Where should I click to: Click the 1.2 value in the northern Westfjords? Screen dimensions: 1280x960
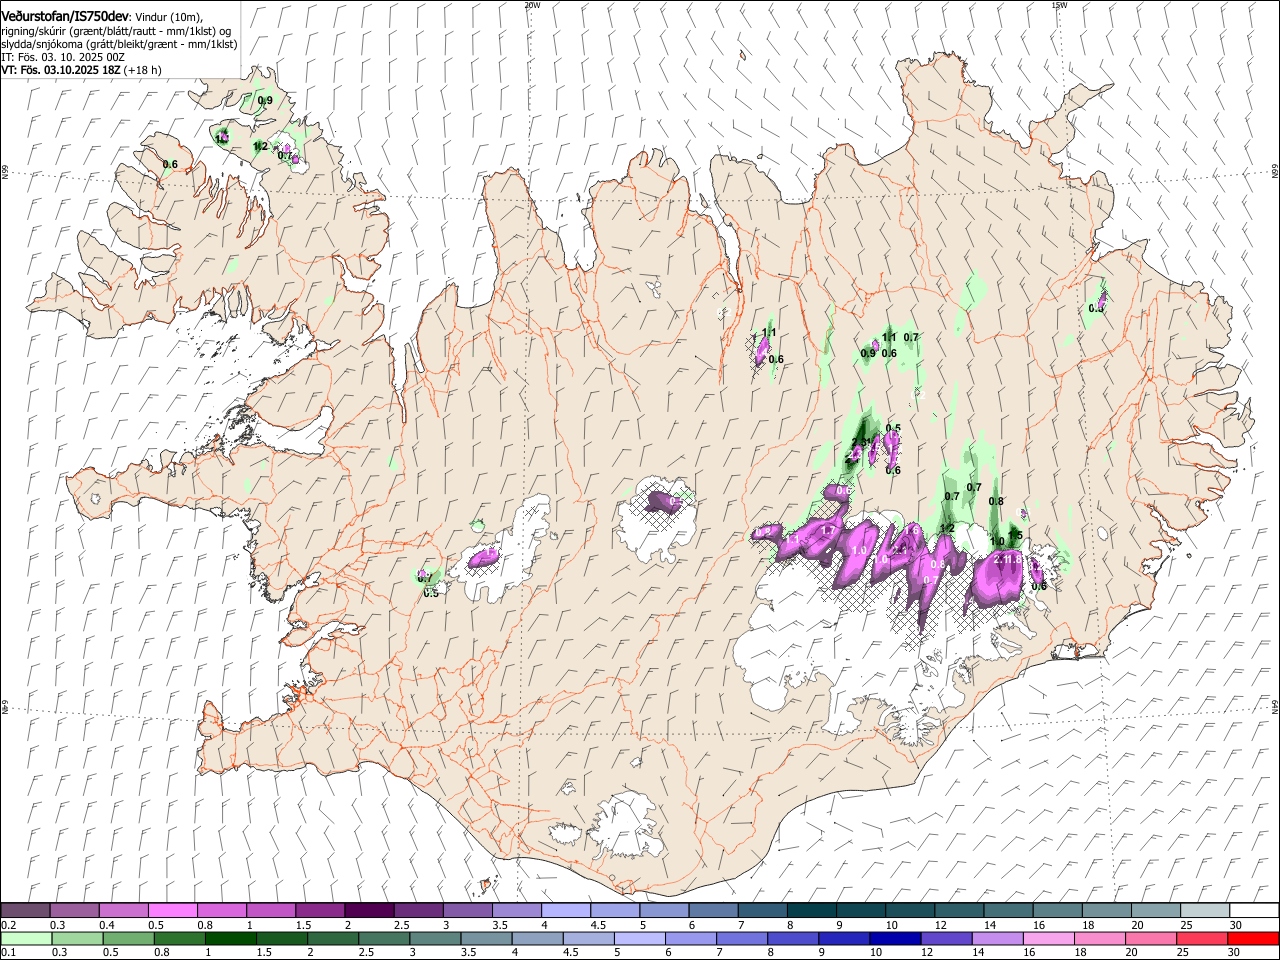coord(260,147)
